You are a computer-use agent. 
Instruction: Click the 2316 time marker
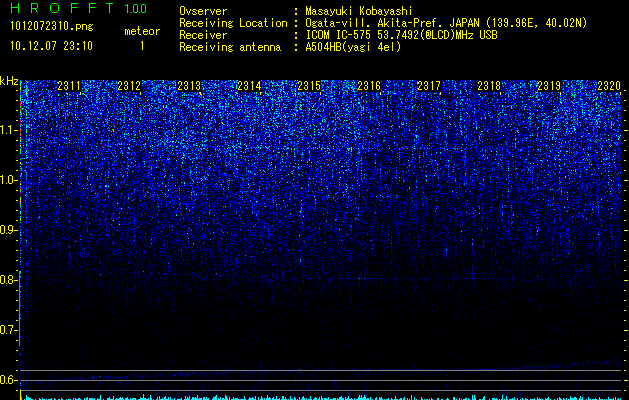(x=369, y=86)
